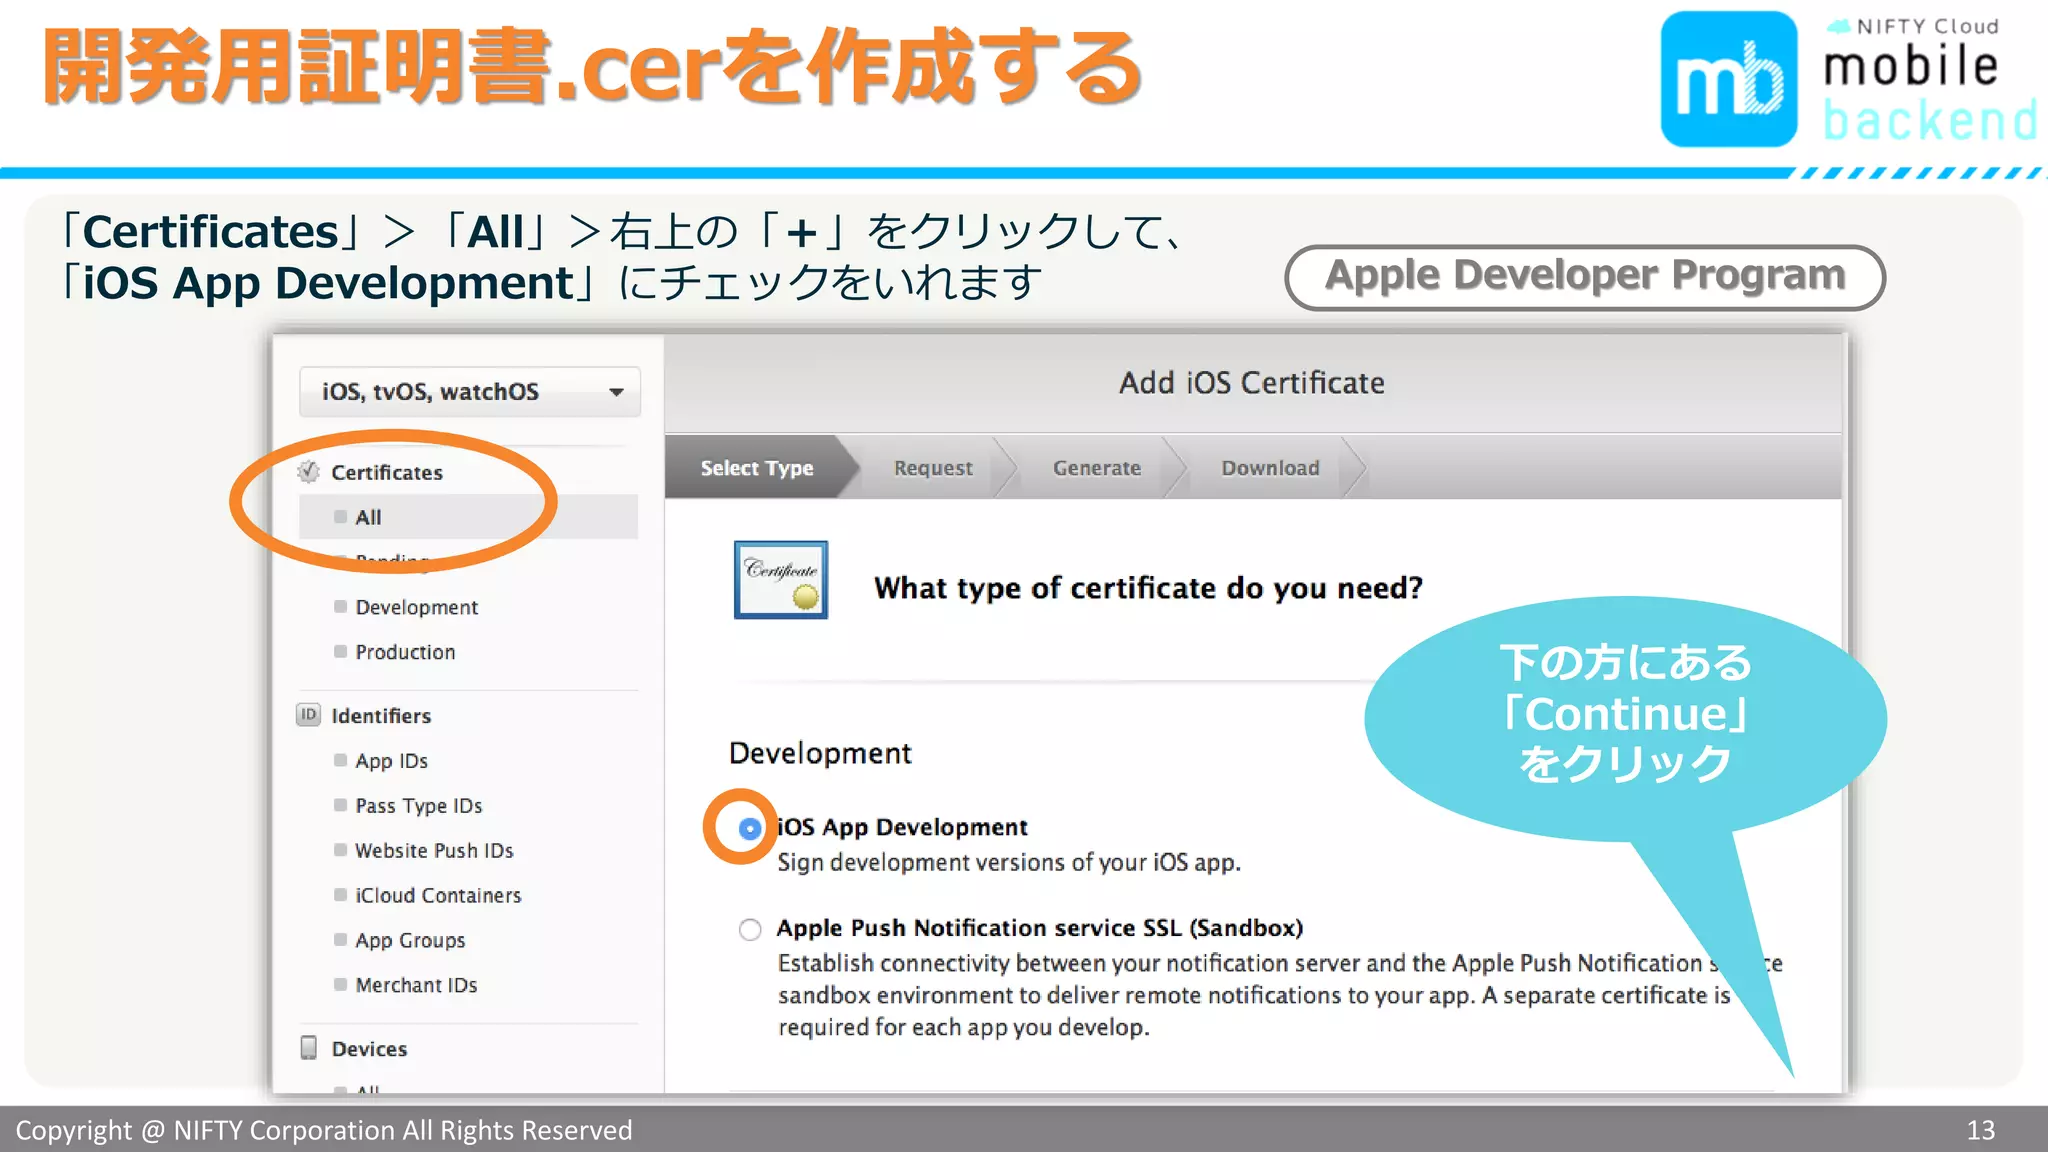Click the bullet icon beside App IDs
Screen dimensions: 2048x1152
point(341,760)
